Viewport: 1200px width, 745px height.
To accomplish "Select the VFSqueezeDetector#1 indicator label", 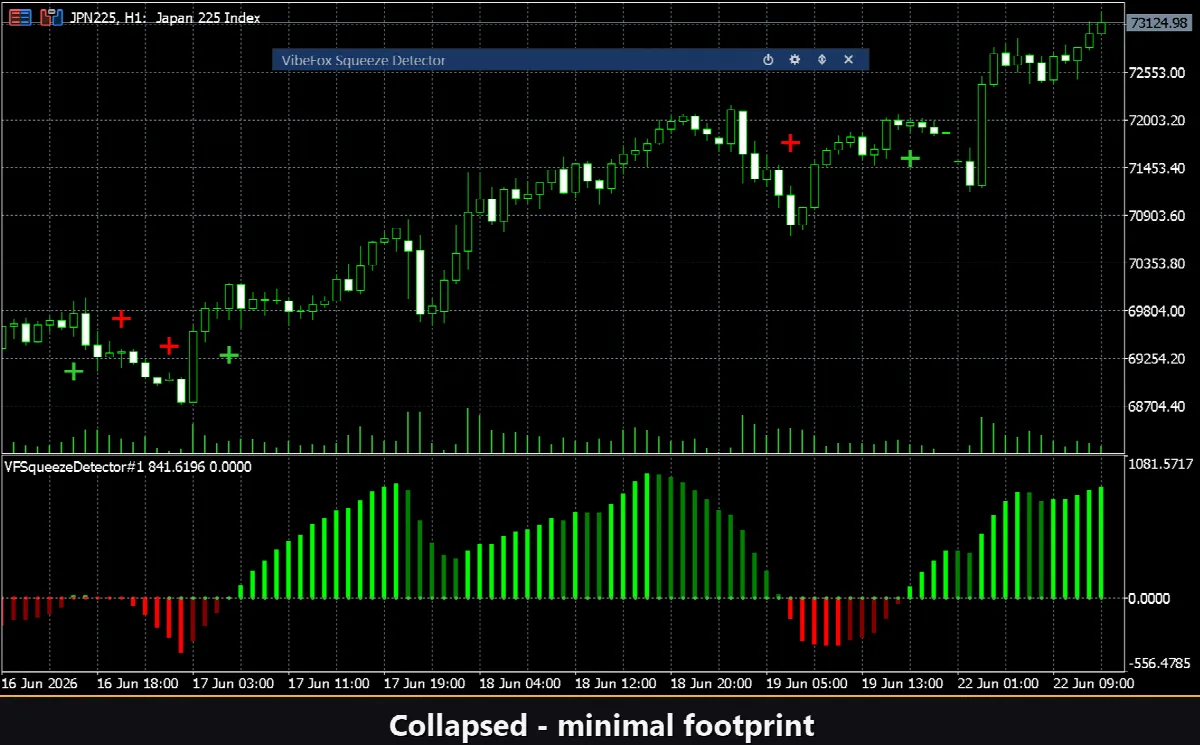I will click(x=128, y=466).
